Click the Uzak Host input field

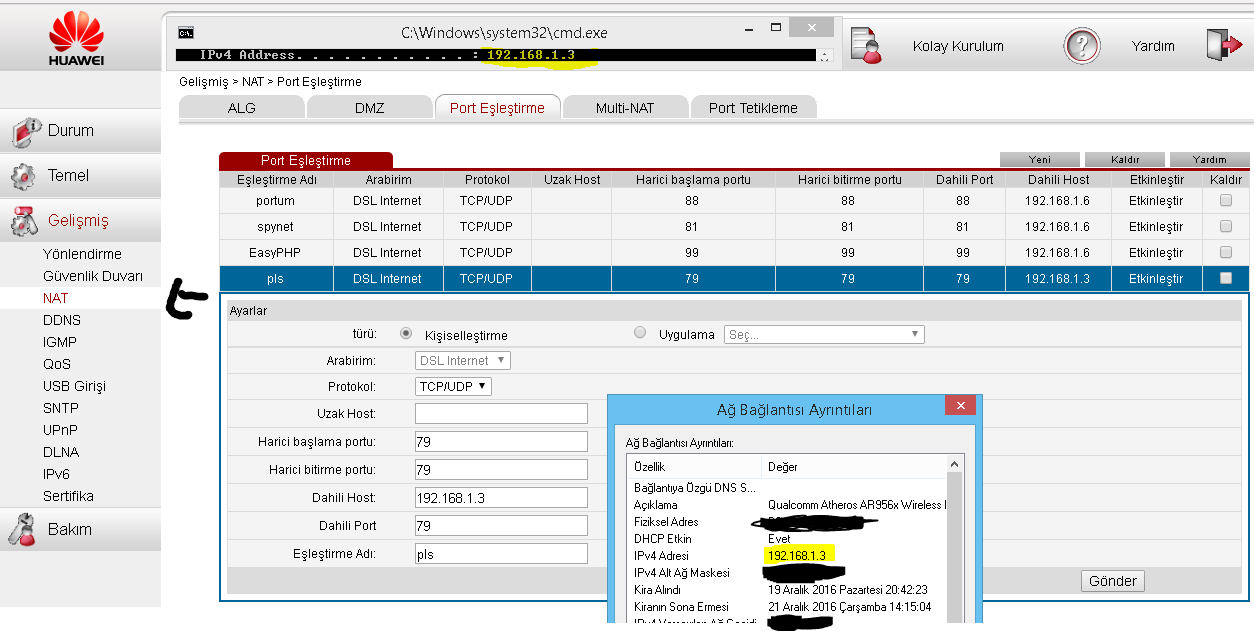pos(501,414)
